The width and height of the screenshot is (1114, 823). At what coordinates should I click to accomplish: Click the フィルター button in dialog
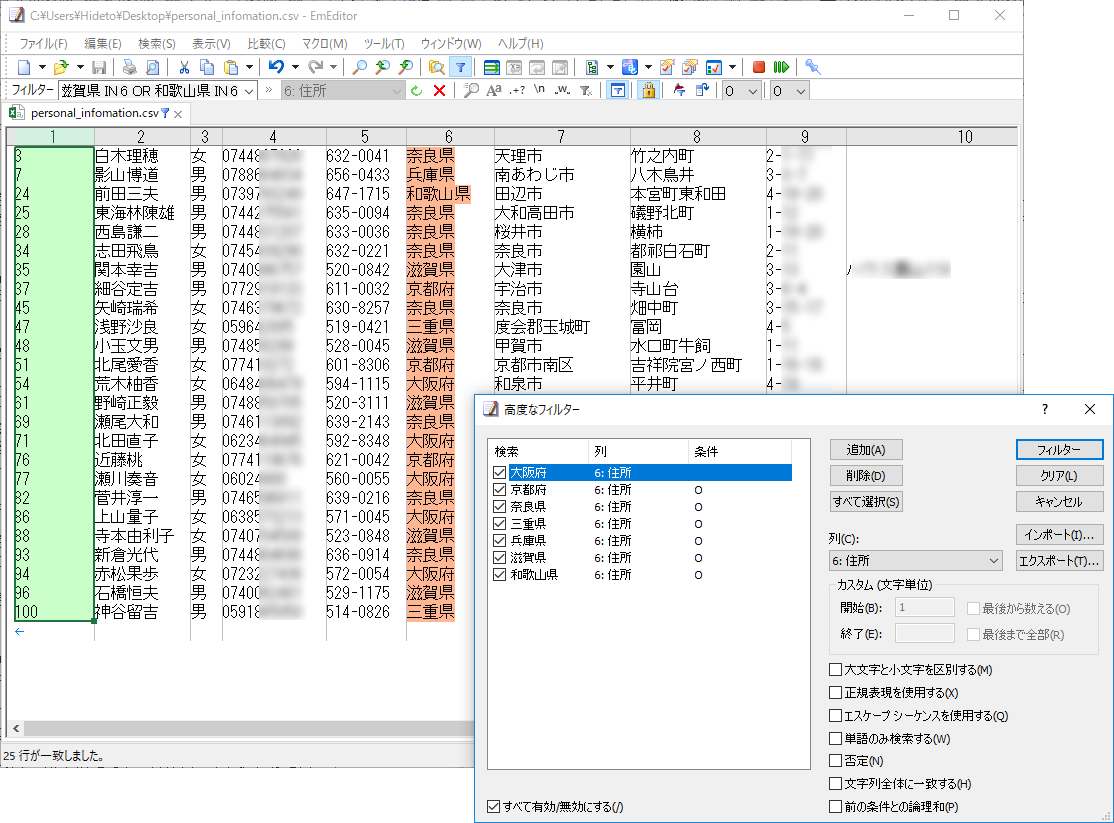tap(1059, 450)
